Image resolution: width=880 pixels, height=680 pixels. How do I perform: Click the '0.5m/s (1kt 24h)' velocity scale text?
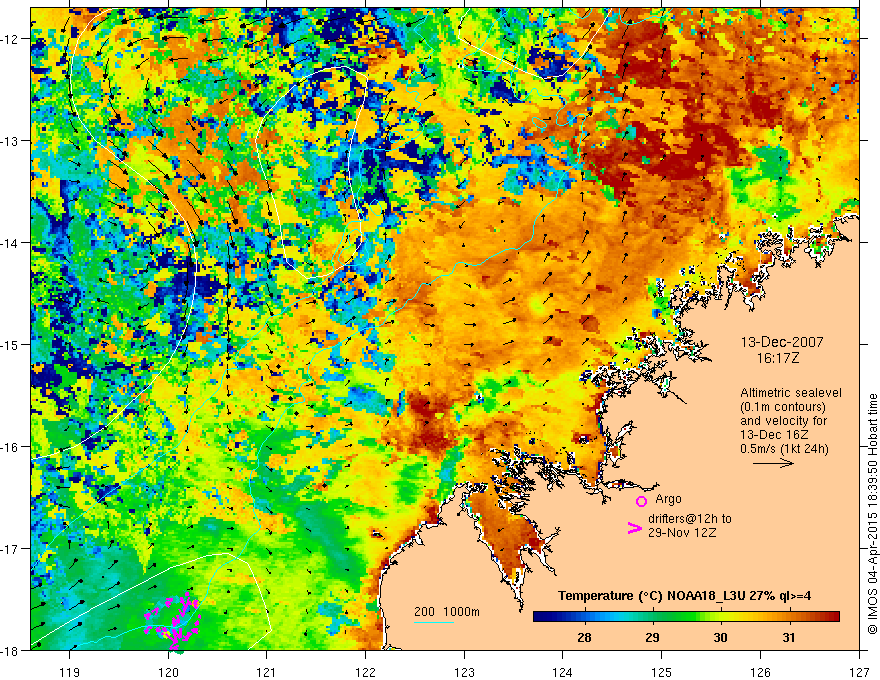tap(784, 449)
